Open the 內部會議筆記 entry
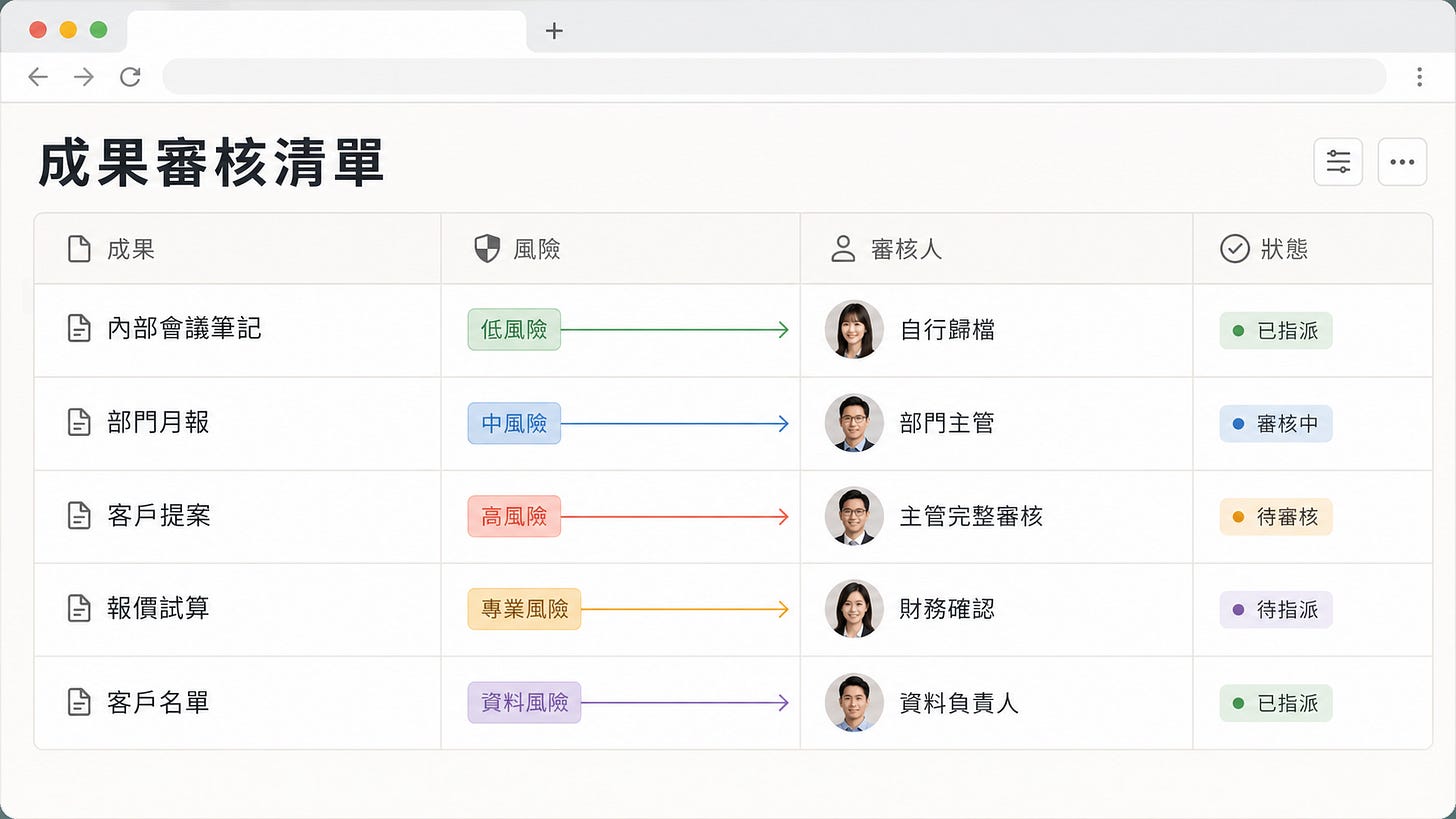The height and width of the screenshot is (819, 1456). coord(184,329)
